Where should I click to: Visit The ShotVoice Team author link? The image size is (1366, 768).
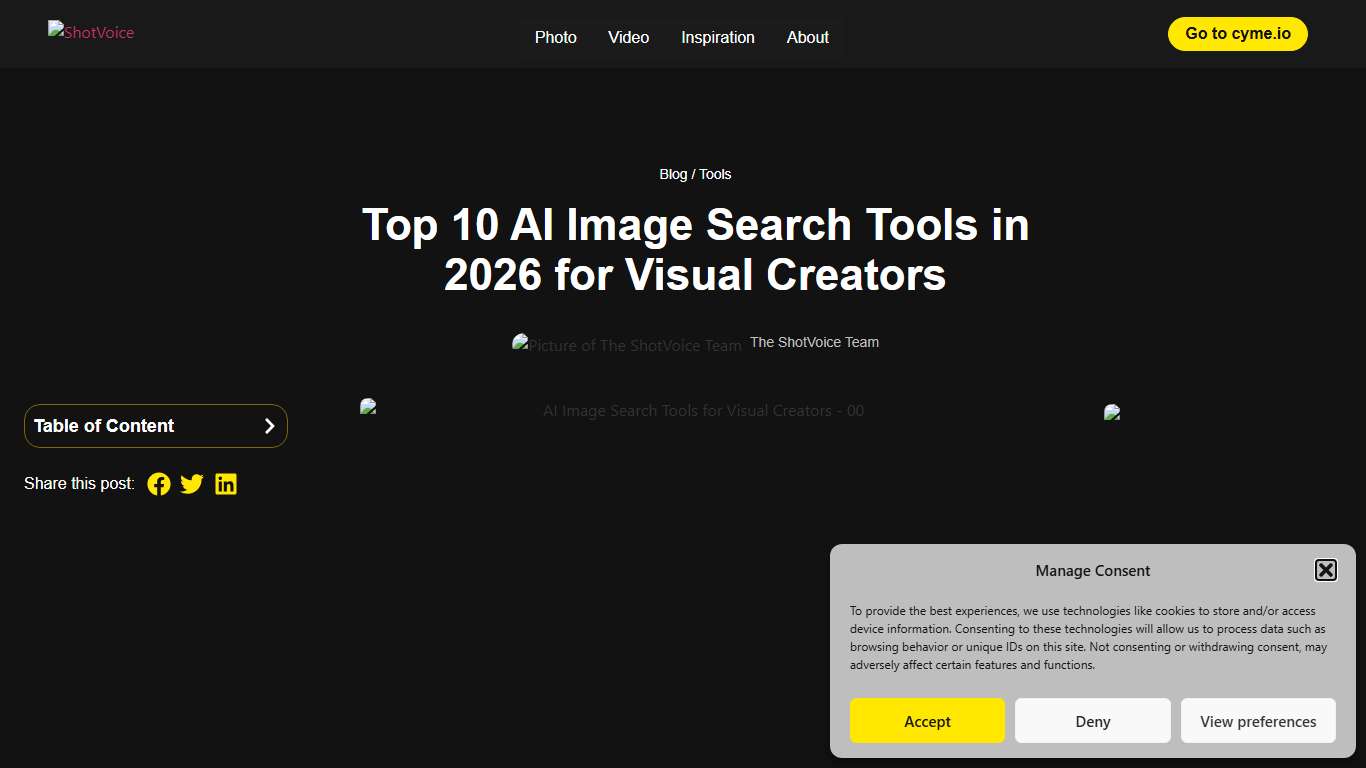pos(814,342)
